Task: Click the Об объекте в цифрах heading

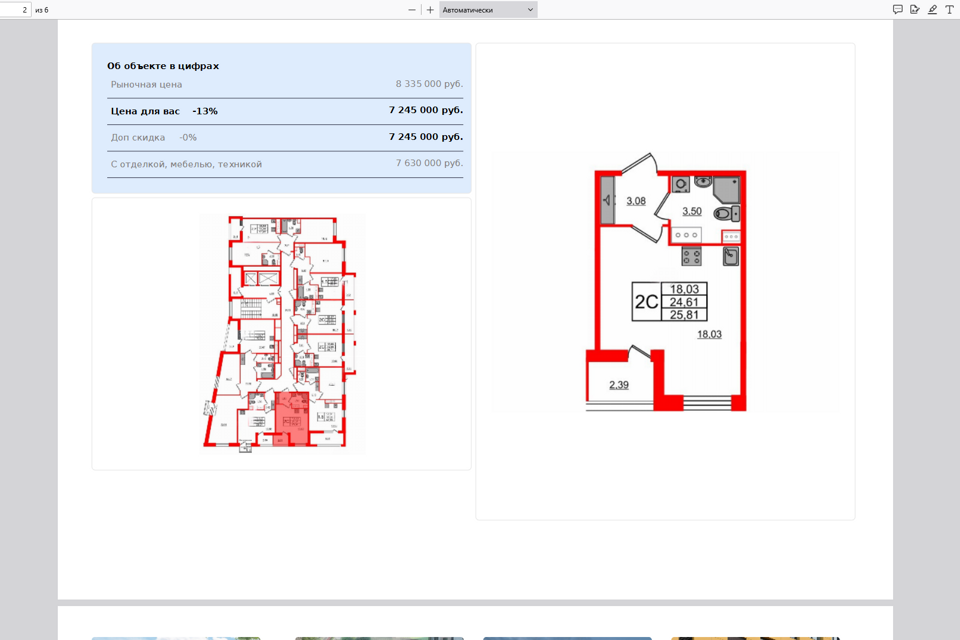Action: [163, 66]
